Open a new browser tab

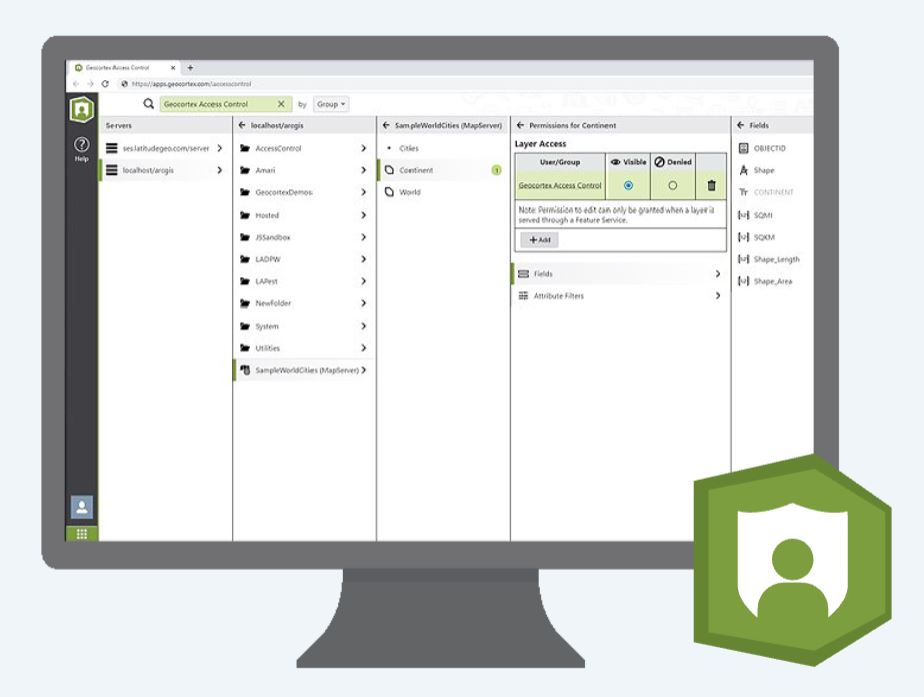coord(190,68)
